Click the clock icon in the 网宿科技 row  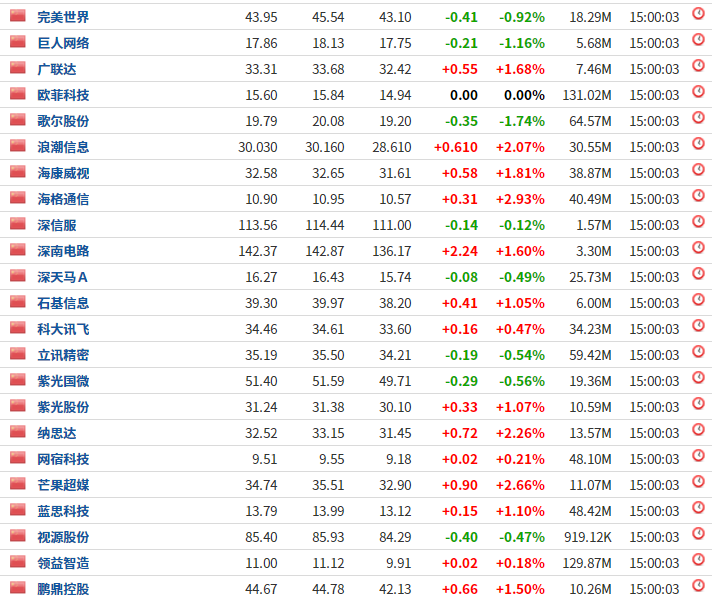pos(698,455)
